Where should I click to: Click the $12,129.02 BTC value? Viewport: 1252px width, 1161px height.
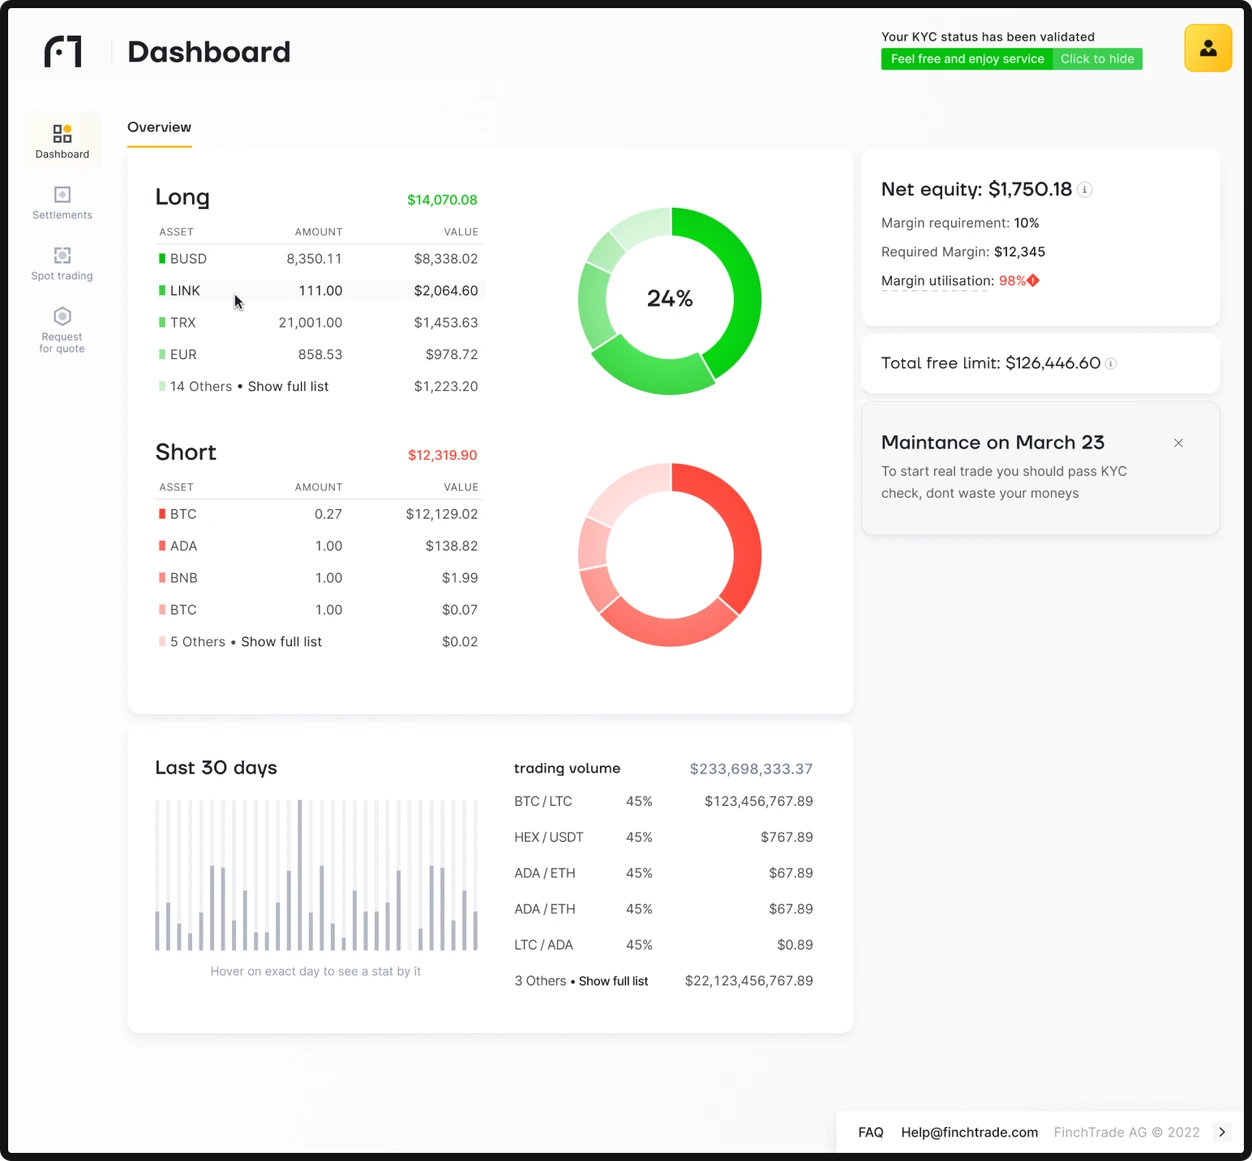point(442,514)
